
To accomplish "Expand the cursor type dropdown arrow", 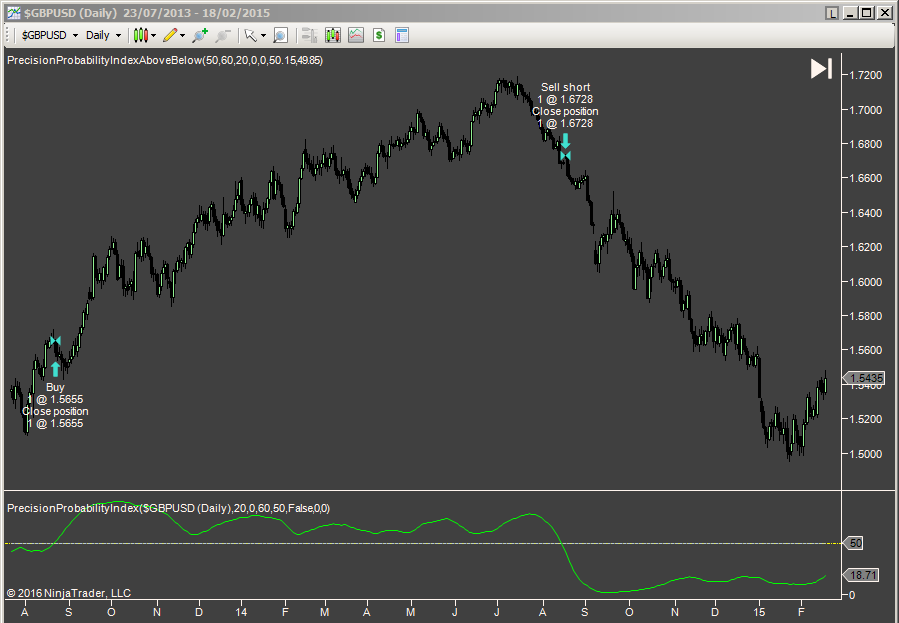I will coord(263,36).
